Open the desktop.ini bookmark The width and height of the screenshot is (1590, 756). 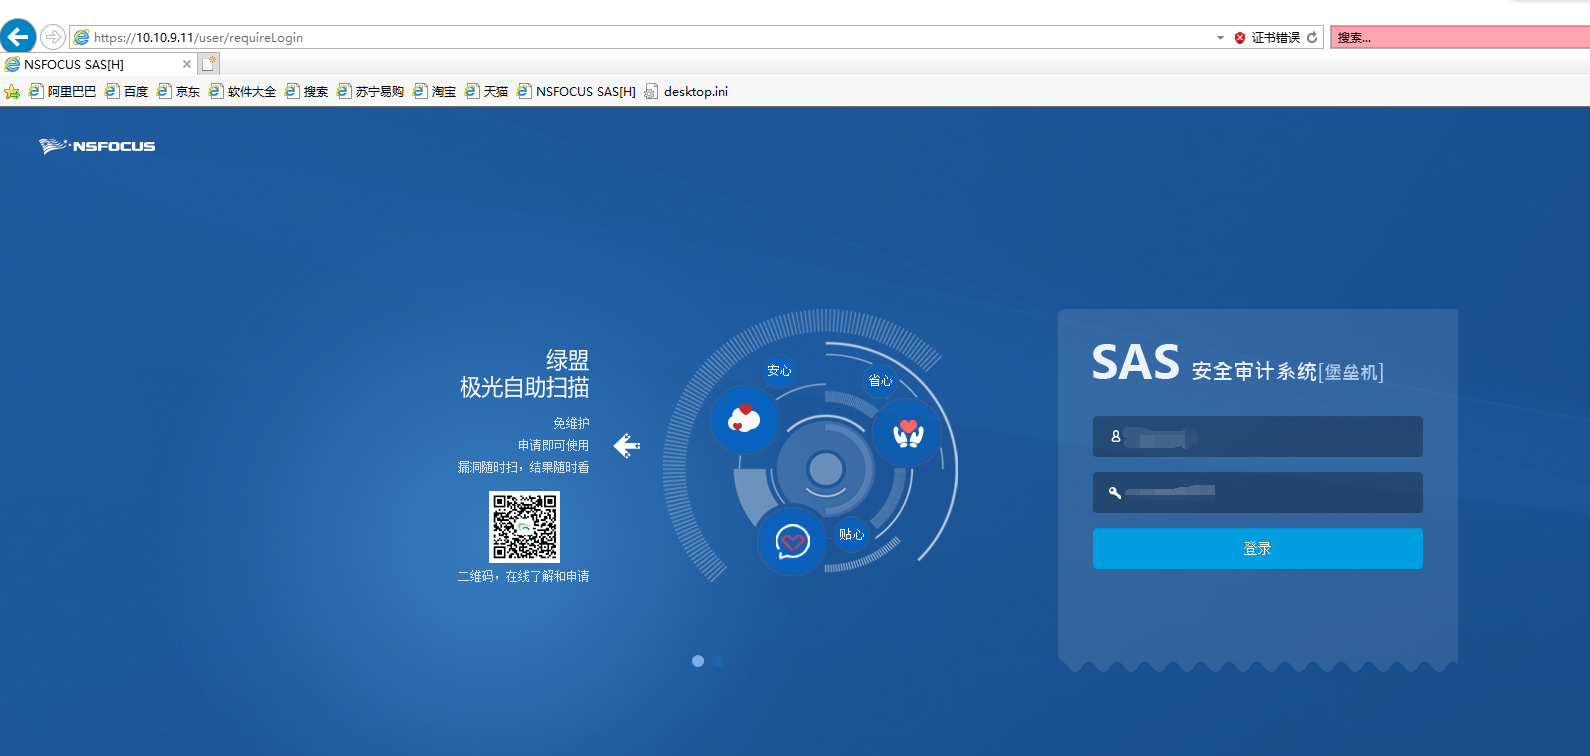click(687, 91)
